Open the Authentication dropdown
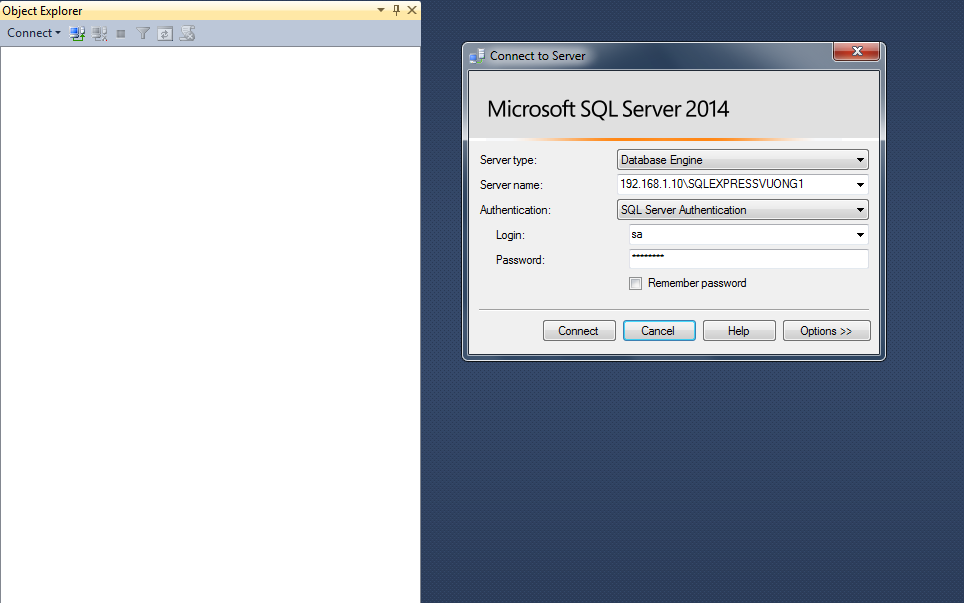Viewport: 964px width, 603px height. click(x=743, y=210)
